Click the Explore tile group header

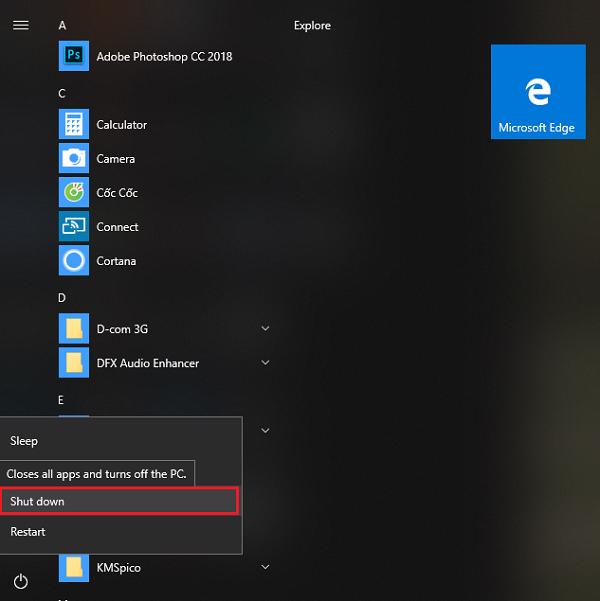[312, 26]
